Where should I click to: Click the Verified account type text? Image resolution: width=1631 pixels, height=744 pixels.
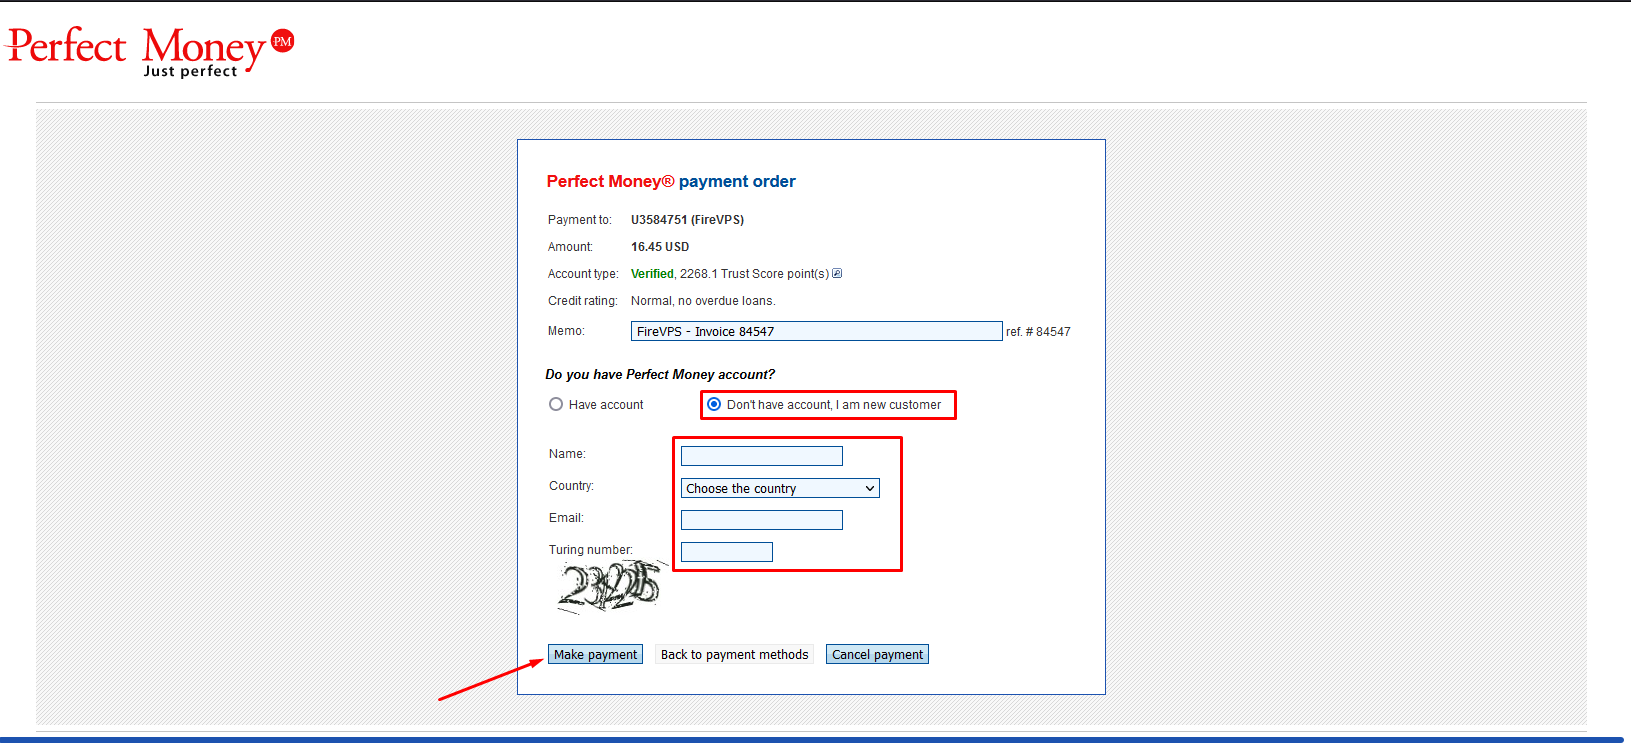pyautogui.click(x=652, y=273)
